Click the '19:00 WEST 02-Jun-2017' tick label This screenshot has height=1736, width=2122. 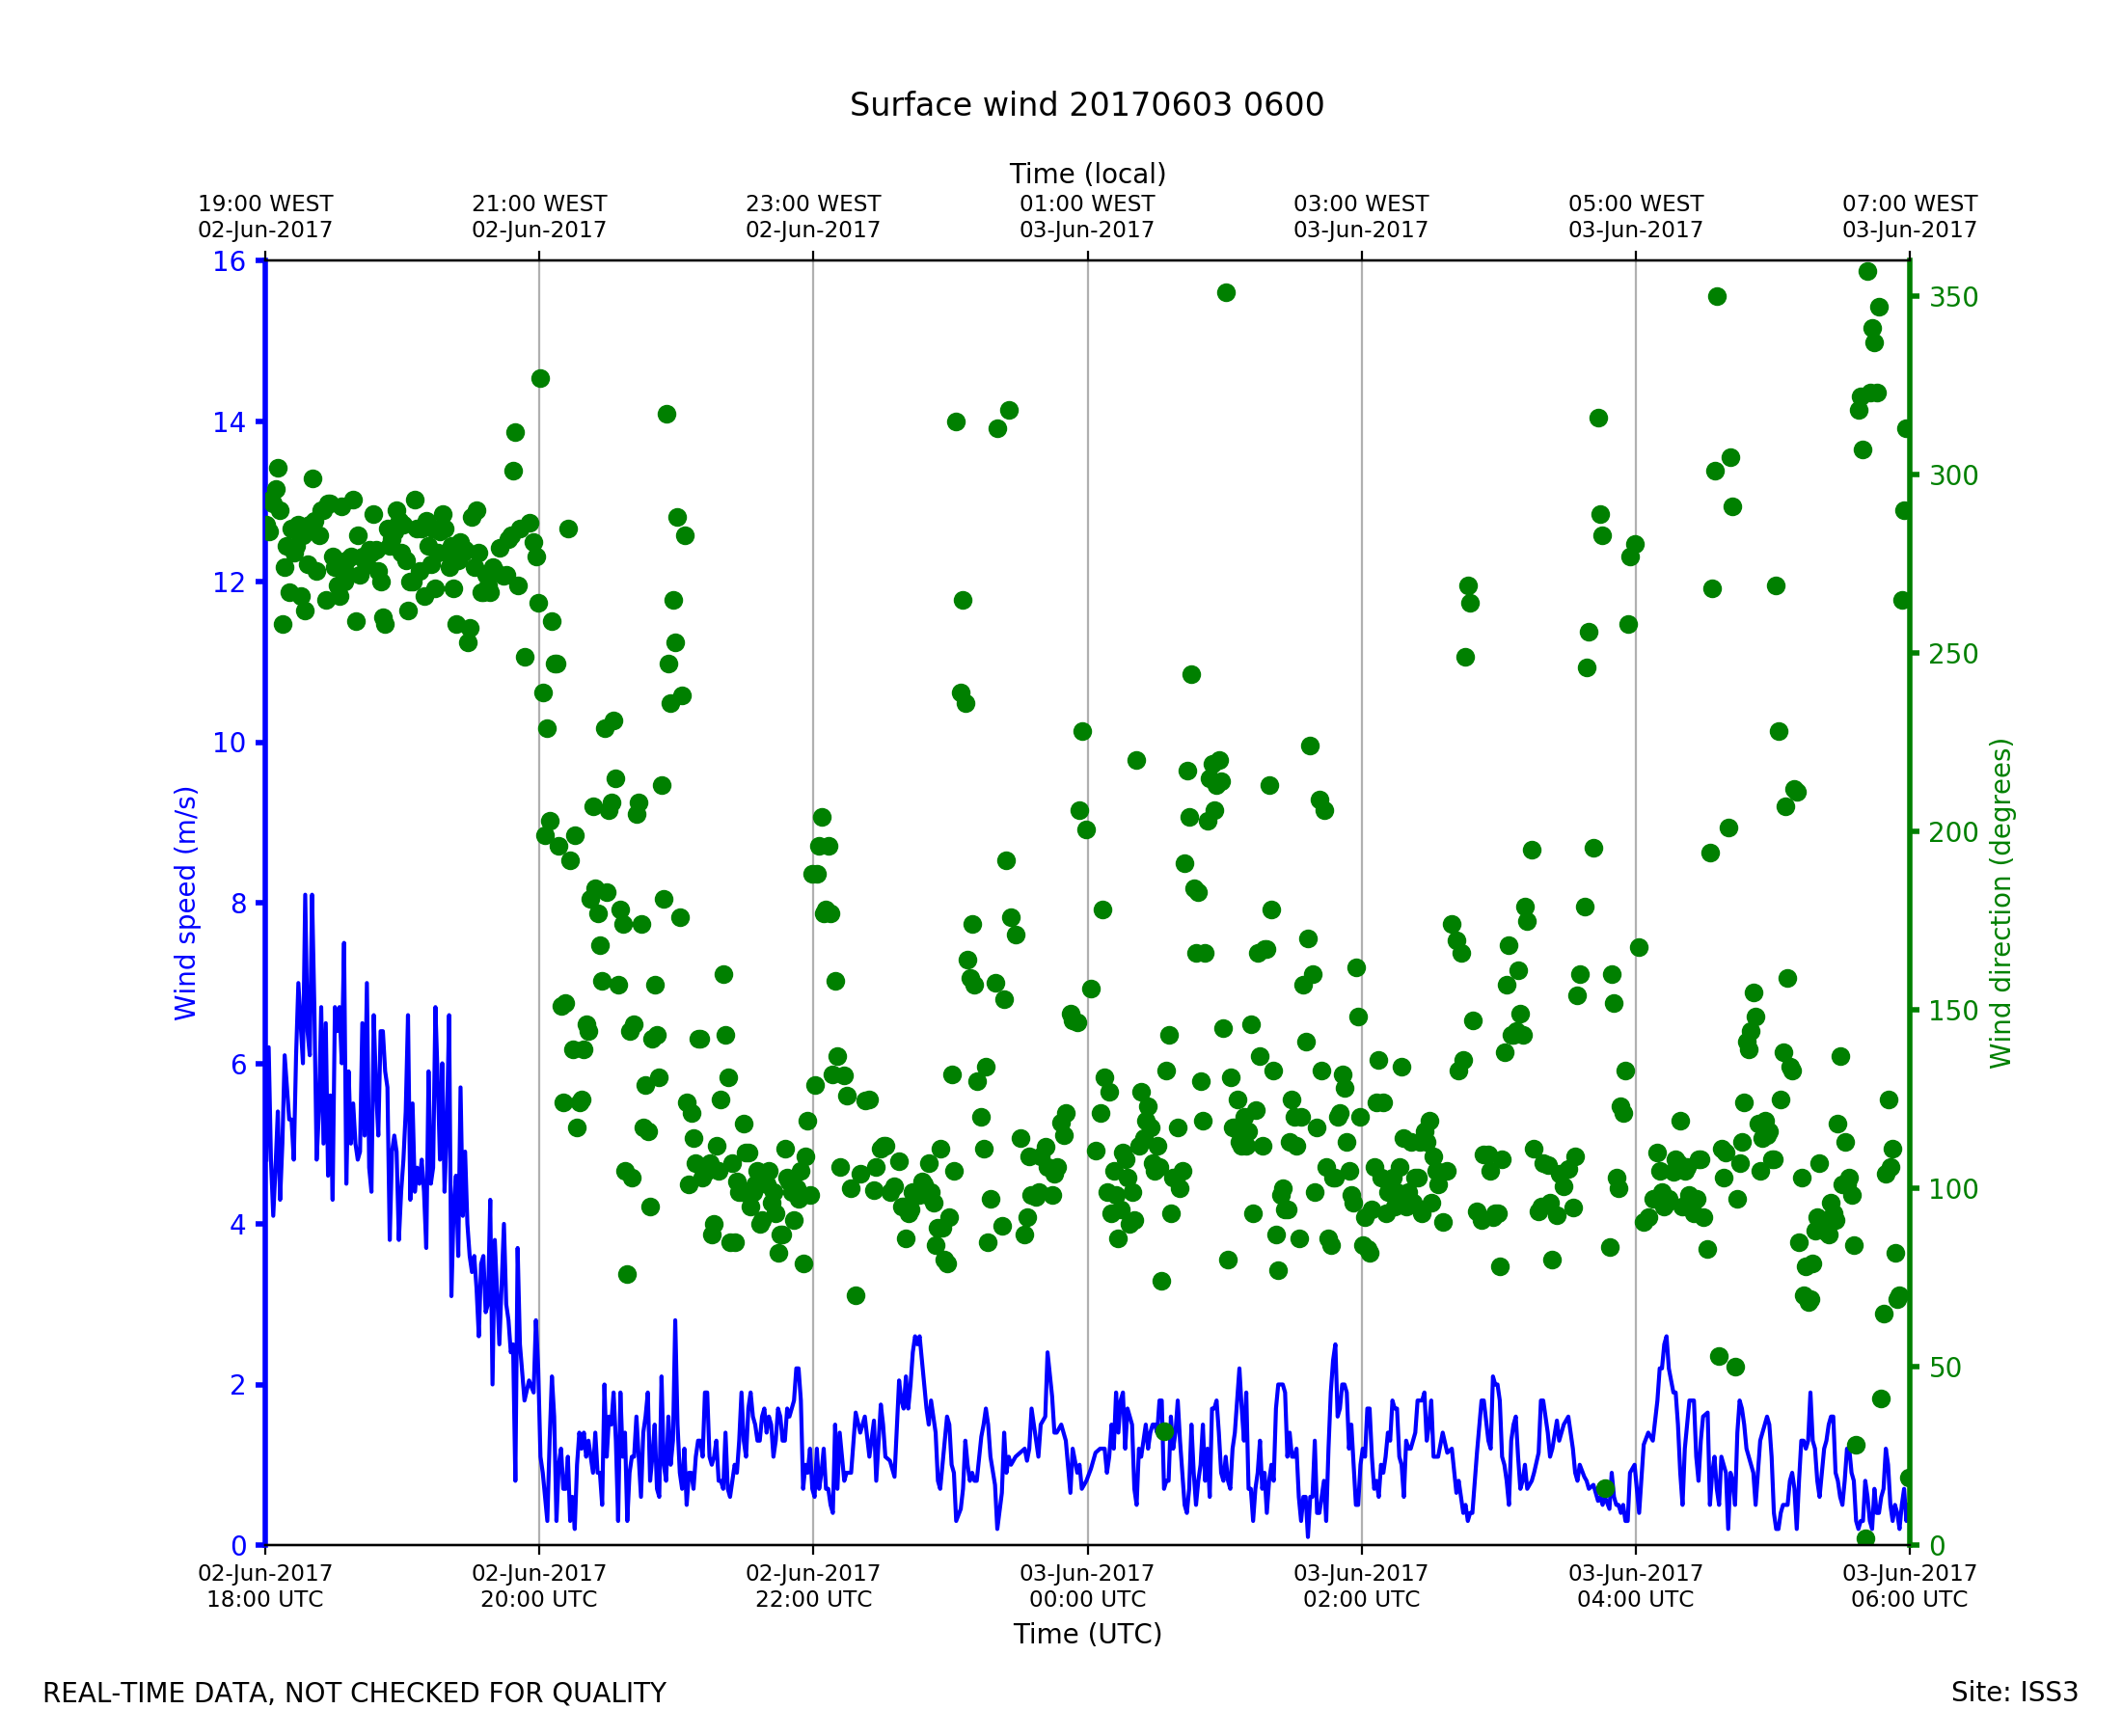tap(265, 217)
